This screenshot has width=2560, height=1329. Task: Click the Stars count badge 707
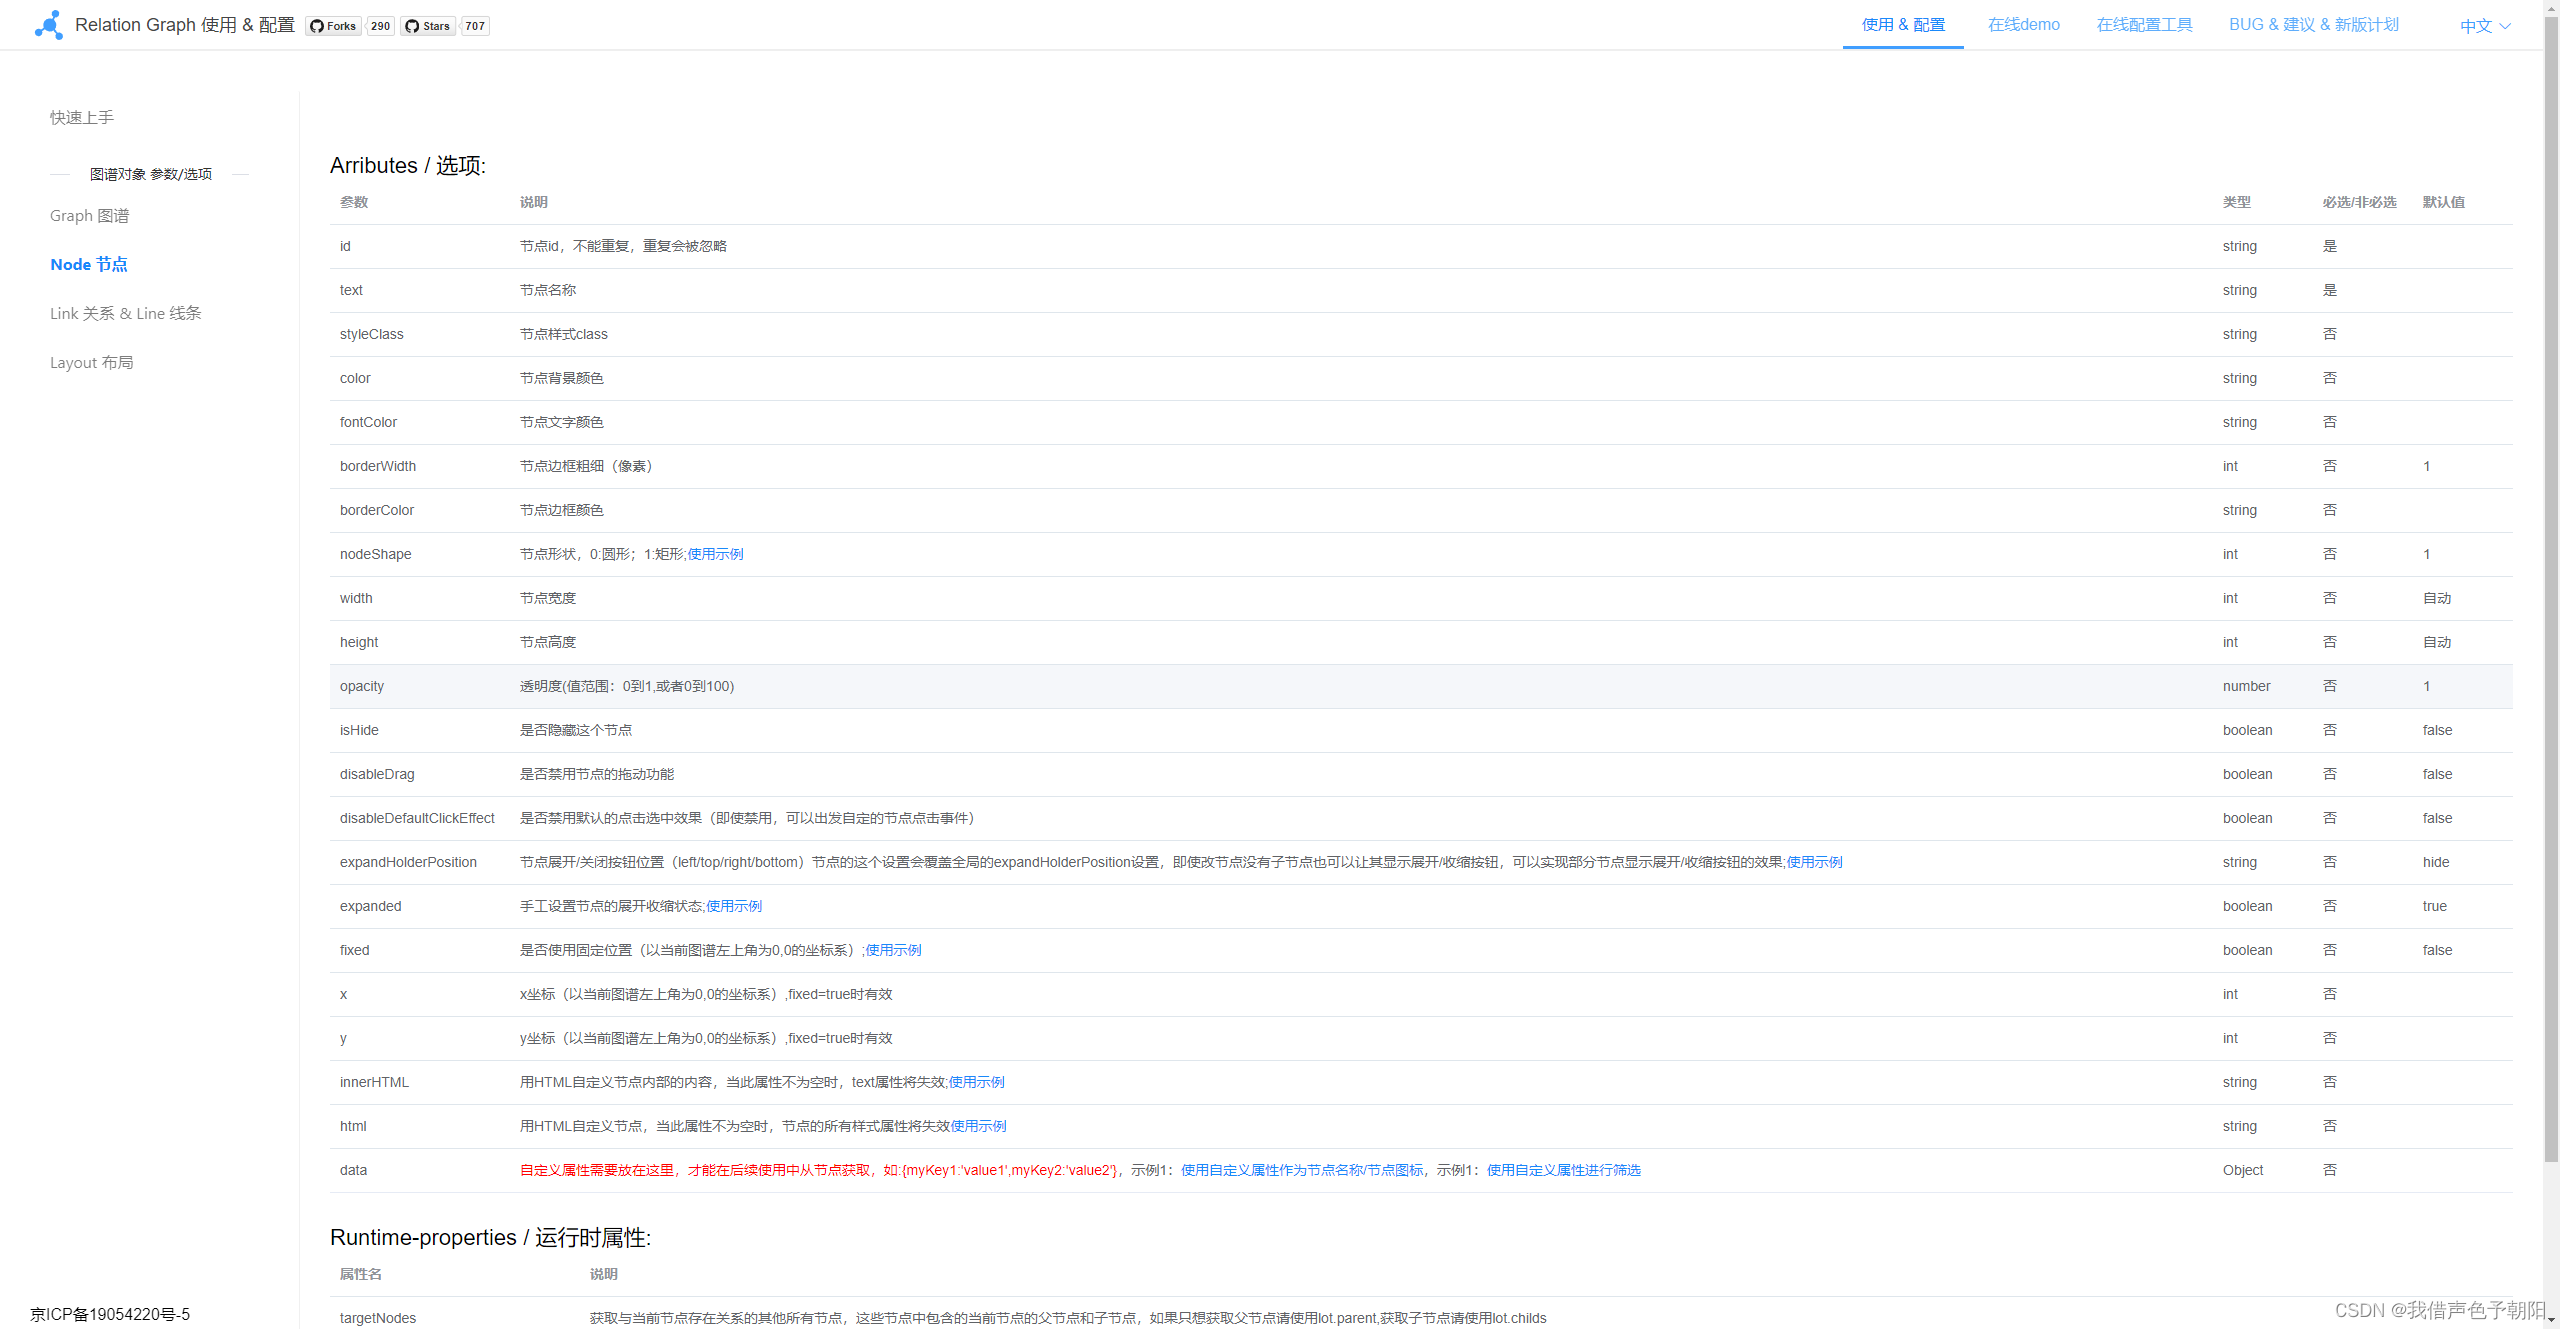point(474,26)
